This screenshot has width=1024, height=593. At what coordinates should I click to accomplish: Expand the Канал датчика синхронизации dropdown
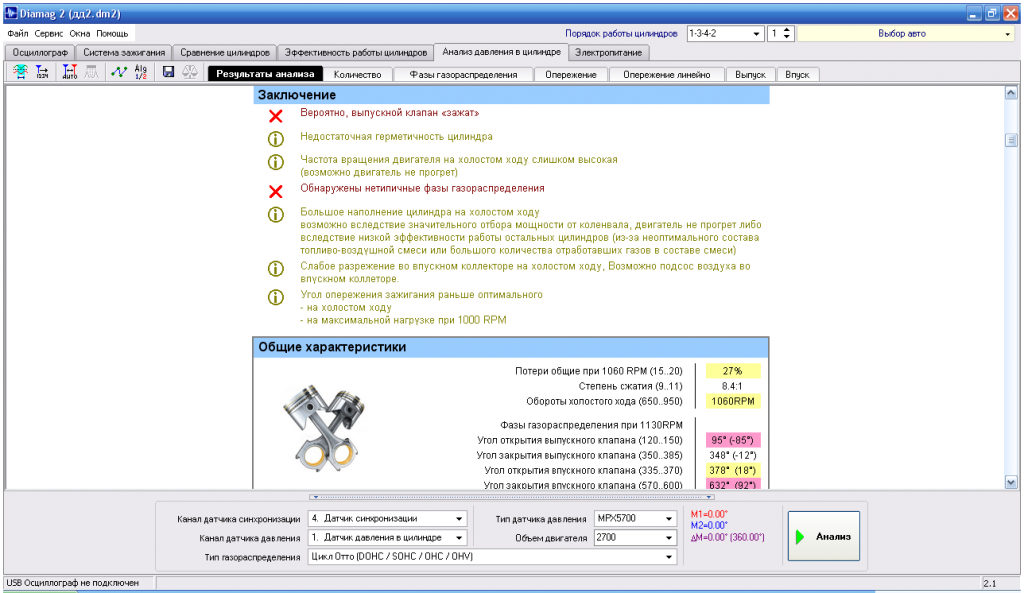pos(459,519)
